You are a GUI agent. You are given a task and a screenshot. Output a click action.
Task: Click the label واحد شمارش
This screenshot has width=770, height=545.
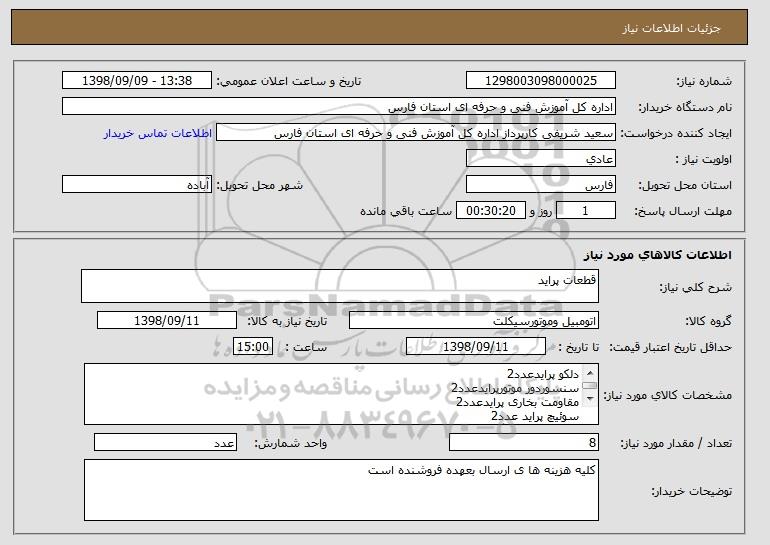click(291, 443)
